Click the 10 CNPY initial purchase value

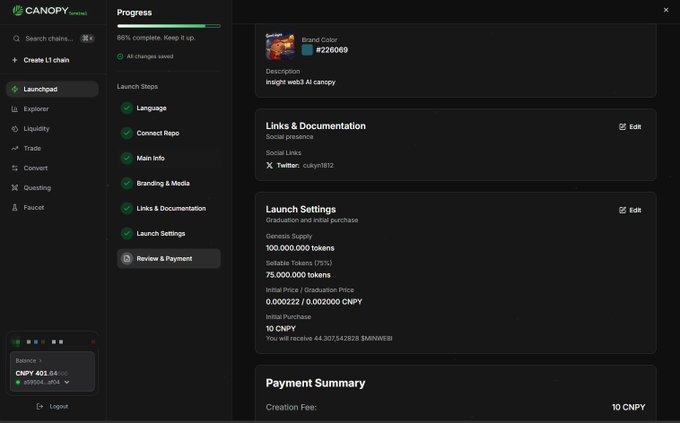(281, 329)
